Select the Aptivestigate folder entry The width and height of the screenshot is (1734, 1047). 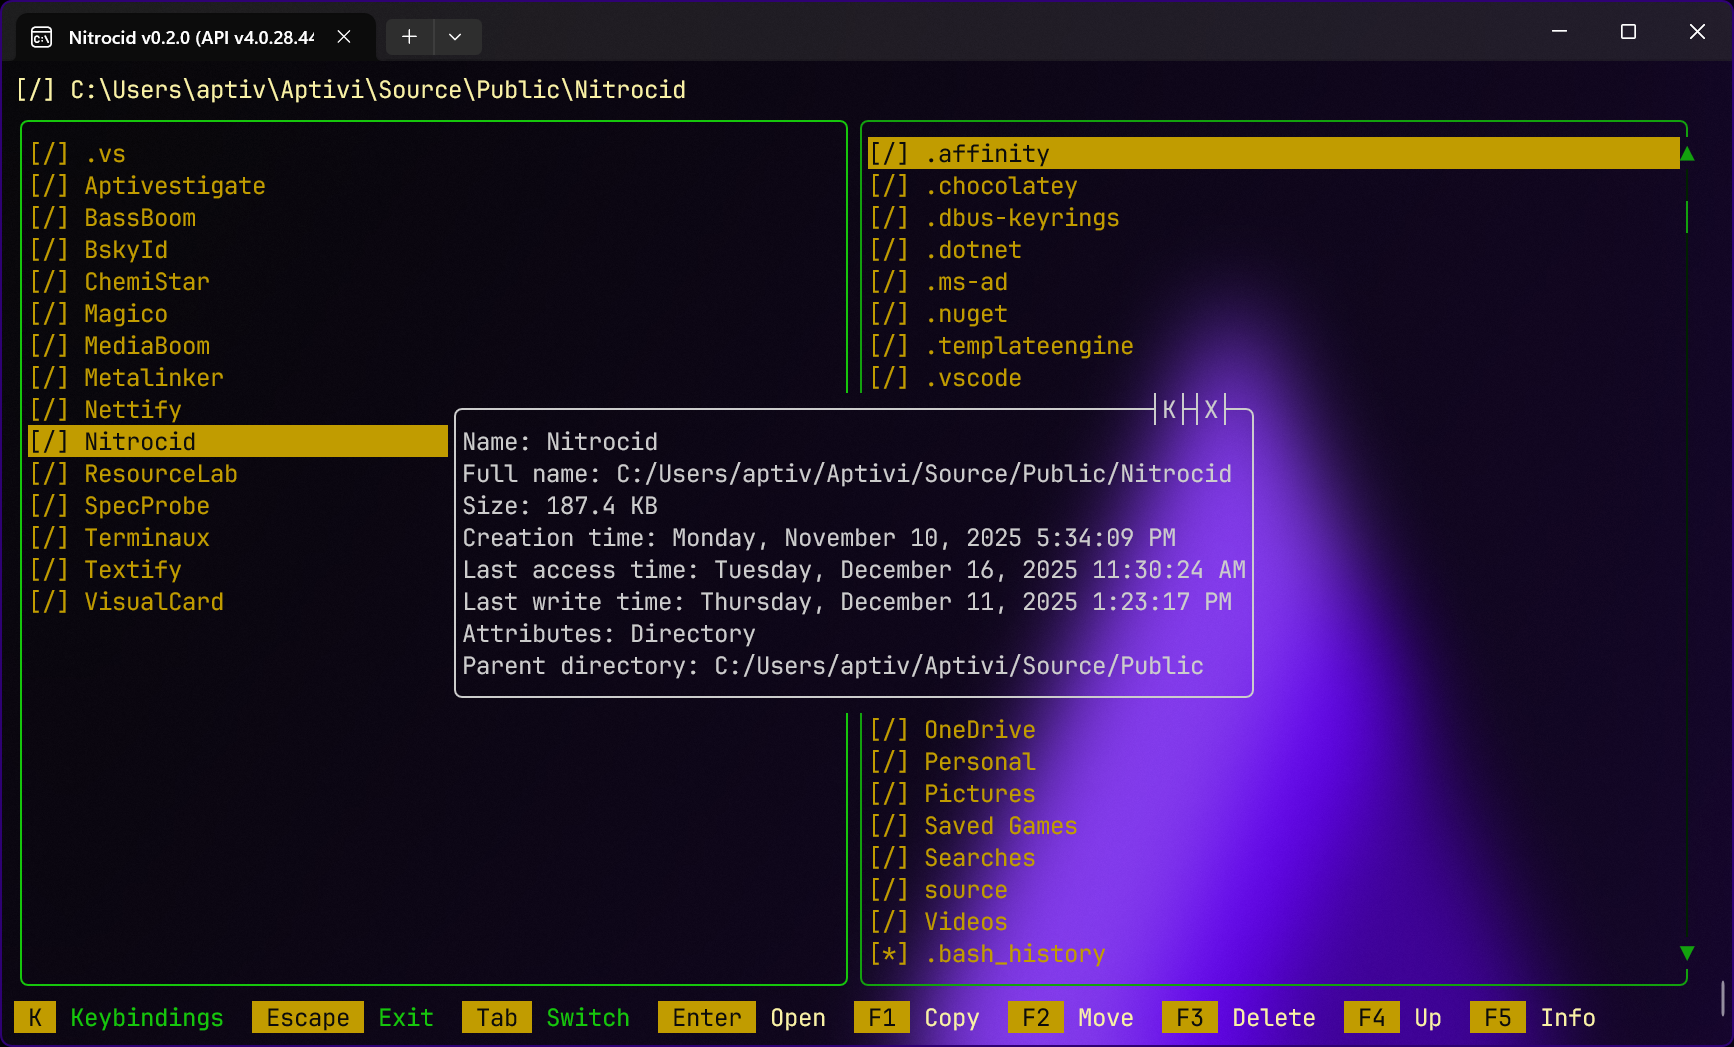(x=174, y=186)
